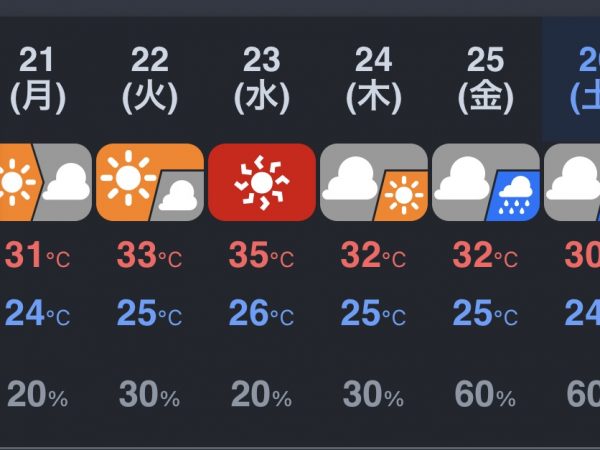
Task: Click the 20% rain chance on the 23rd
Action: 261,394
